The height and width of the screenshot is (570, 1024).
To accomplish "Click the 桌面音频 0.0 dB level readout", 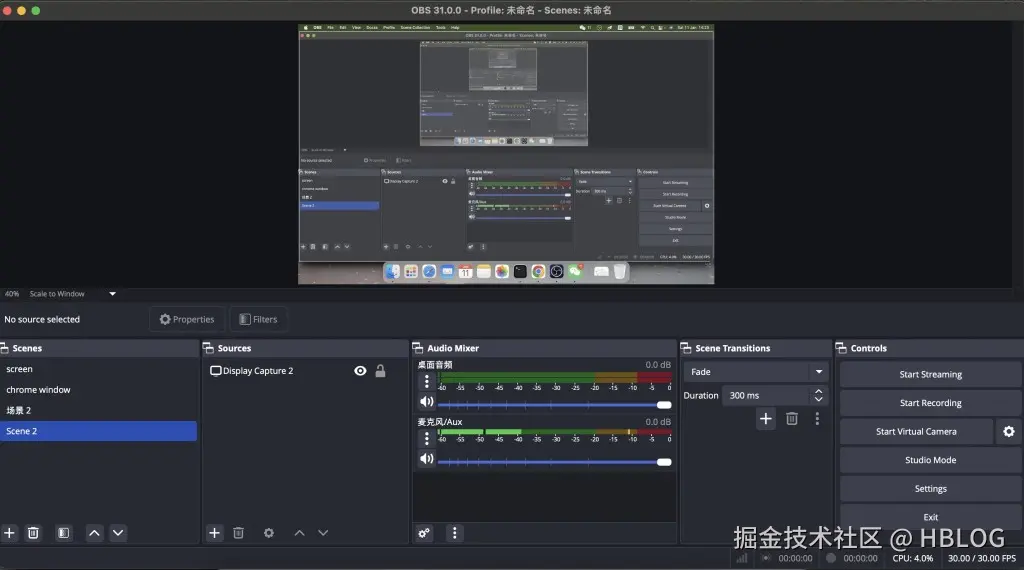I will (x=658, y=365).
